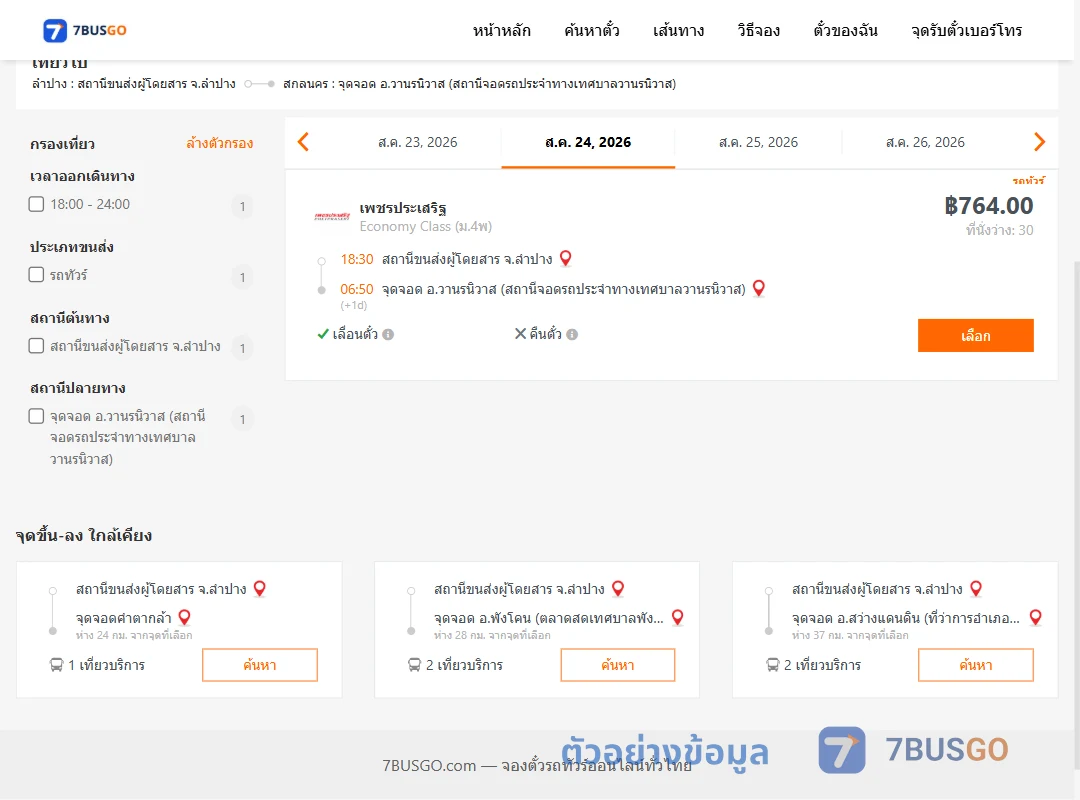The image size is (1080, 800).
Task: Click departure time 18:30
Action: tap(356, 259)
